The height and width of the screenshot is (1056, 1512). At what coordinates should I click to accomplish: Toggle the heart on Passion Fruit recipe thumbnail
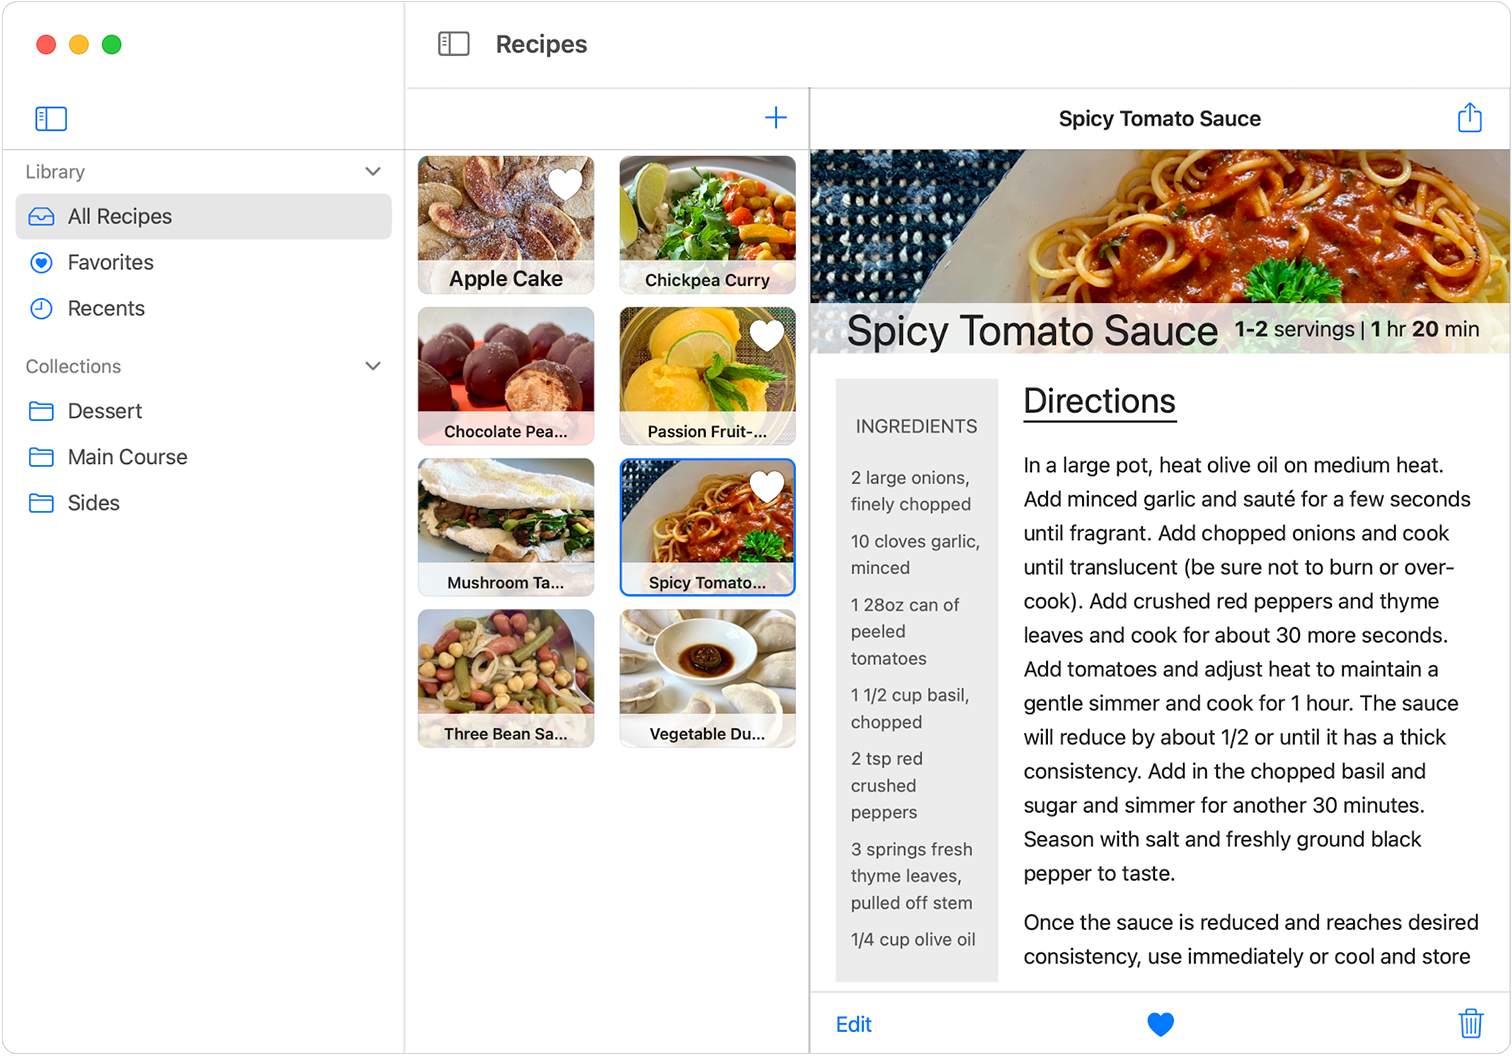tap(766, 335)
